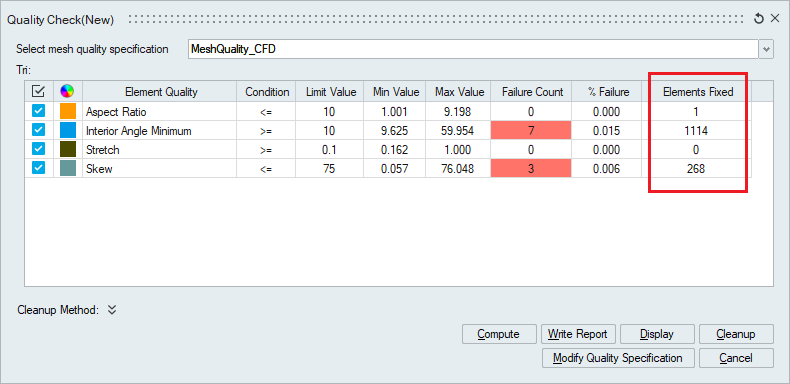Screen dimensions: 790x384
Task: Click the Compute button
Action: (499, 334)
